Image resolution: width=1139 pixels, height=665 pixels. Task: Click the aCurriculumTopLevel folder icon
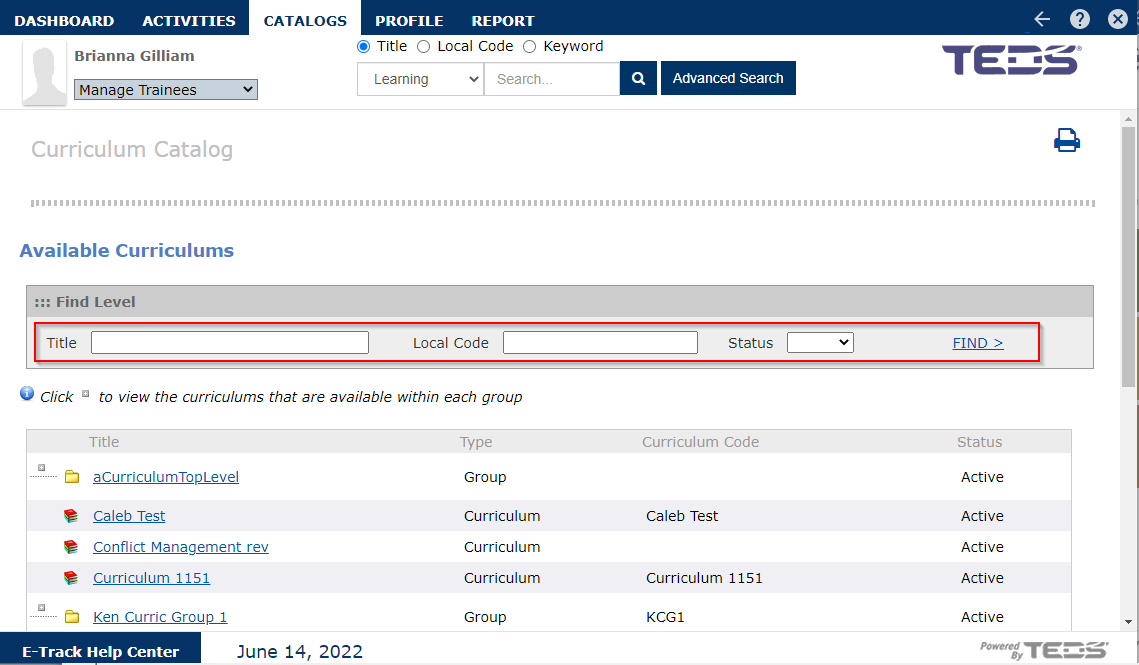tap(72, 477)
